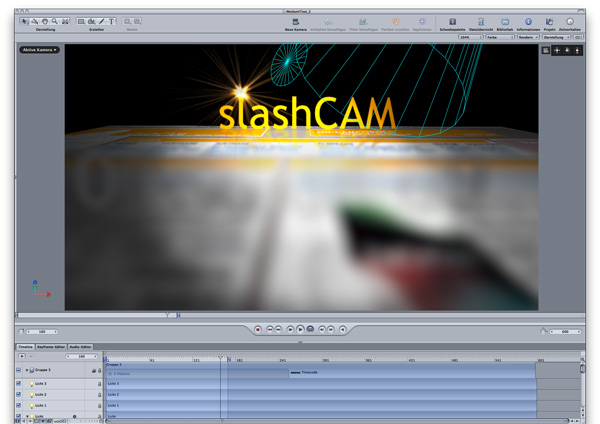Collapse the bottom Licht row triangle

point(27,416)
